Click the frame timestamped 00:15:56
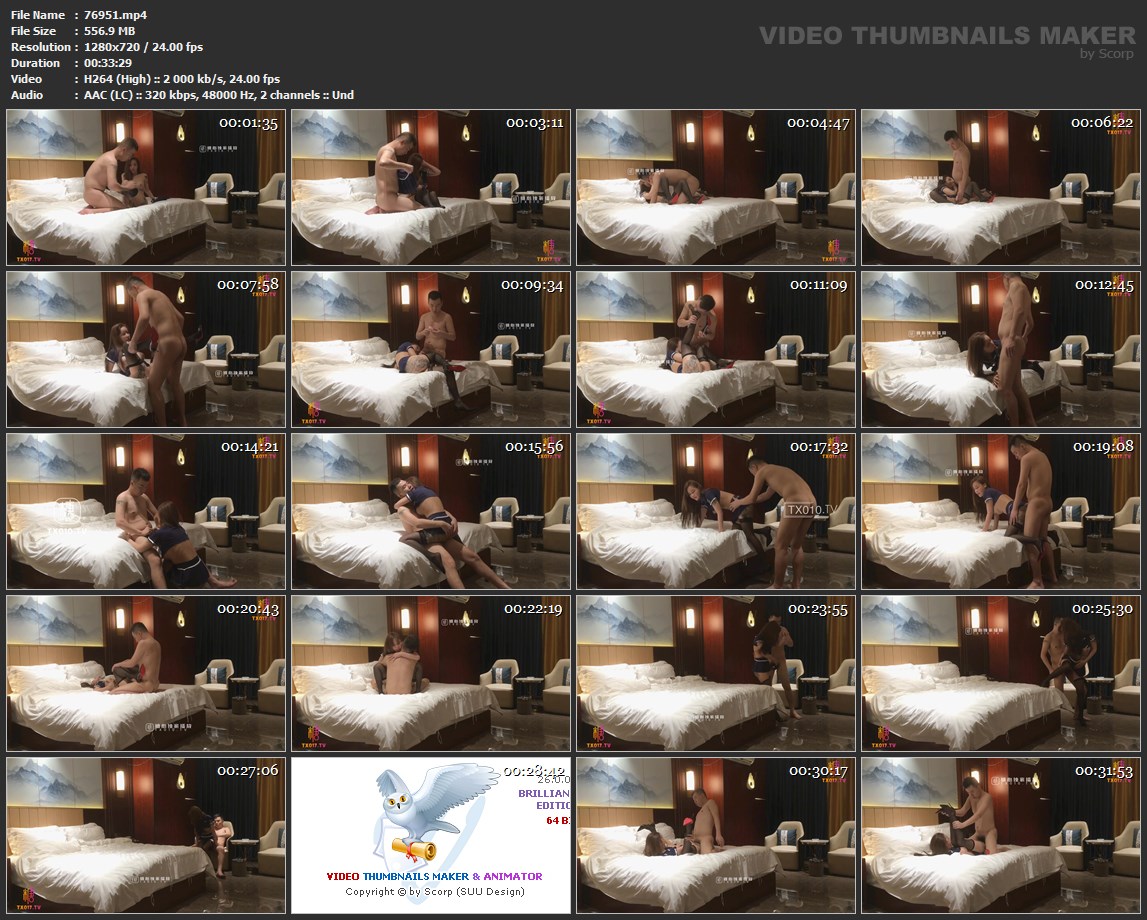The height and width of the screenshot is (920, 1147). [430, 511]
